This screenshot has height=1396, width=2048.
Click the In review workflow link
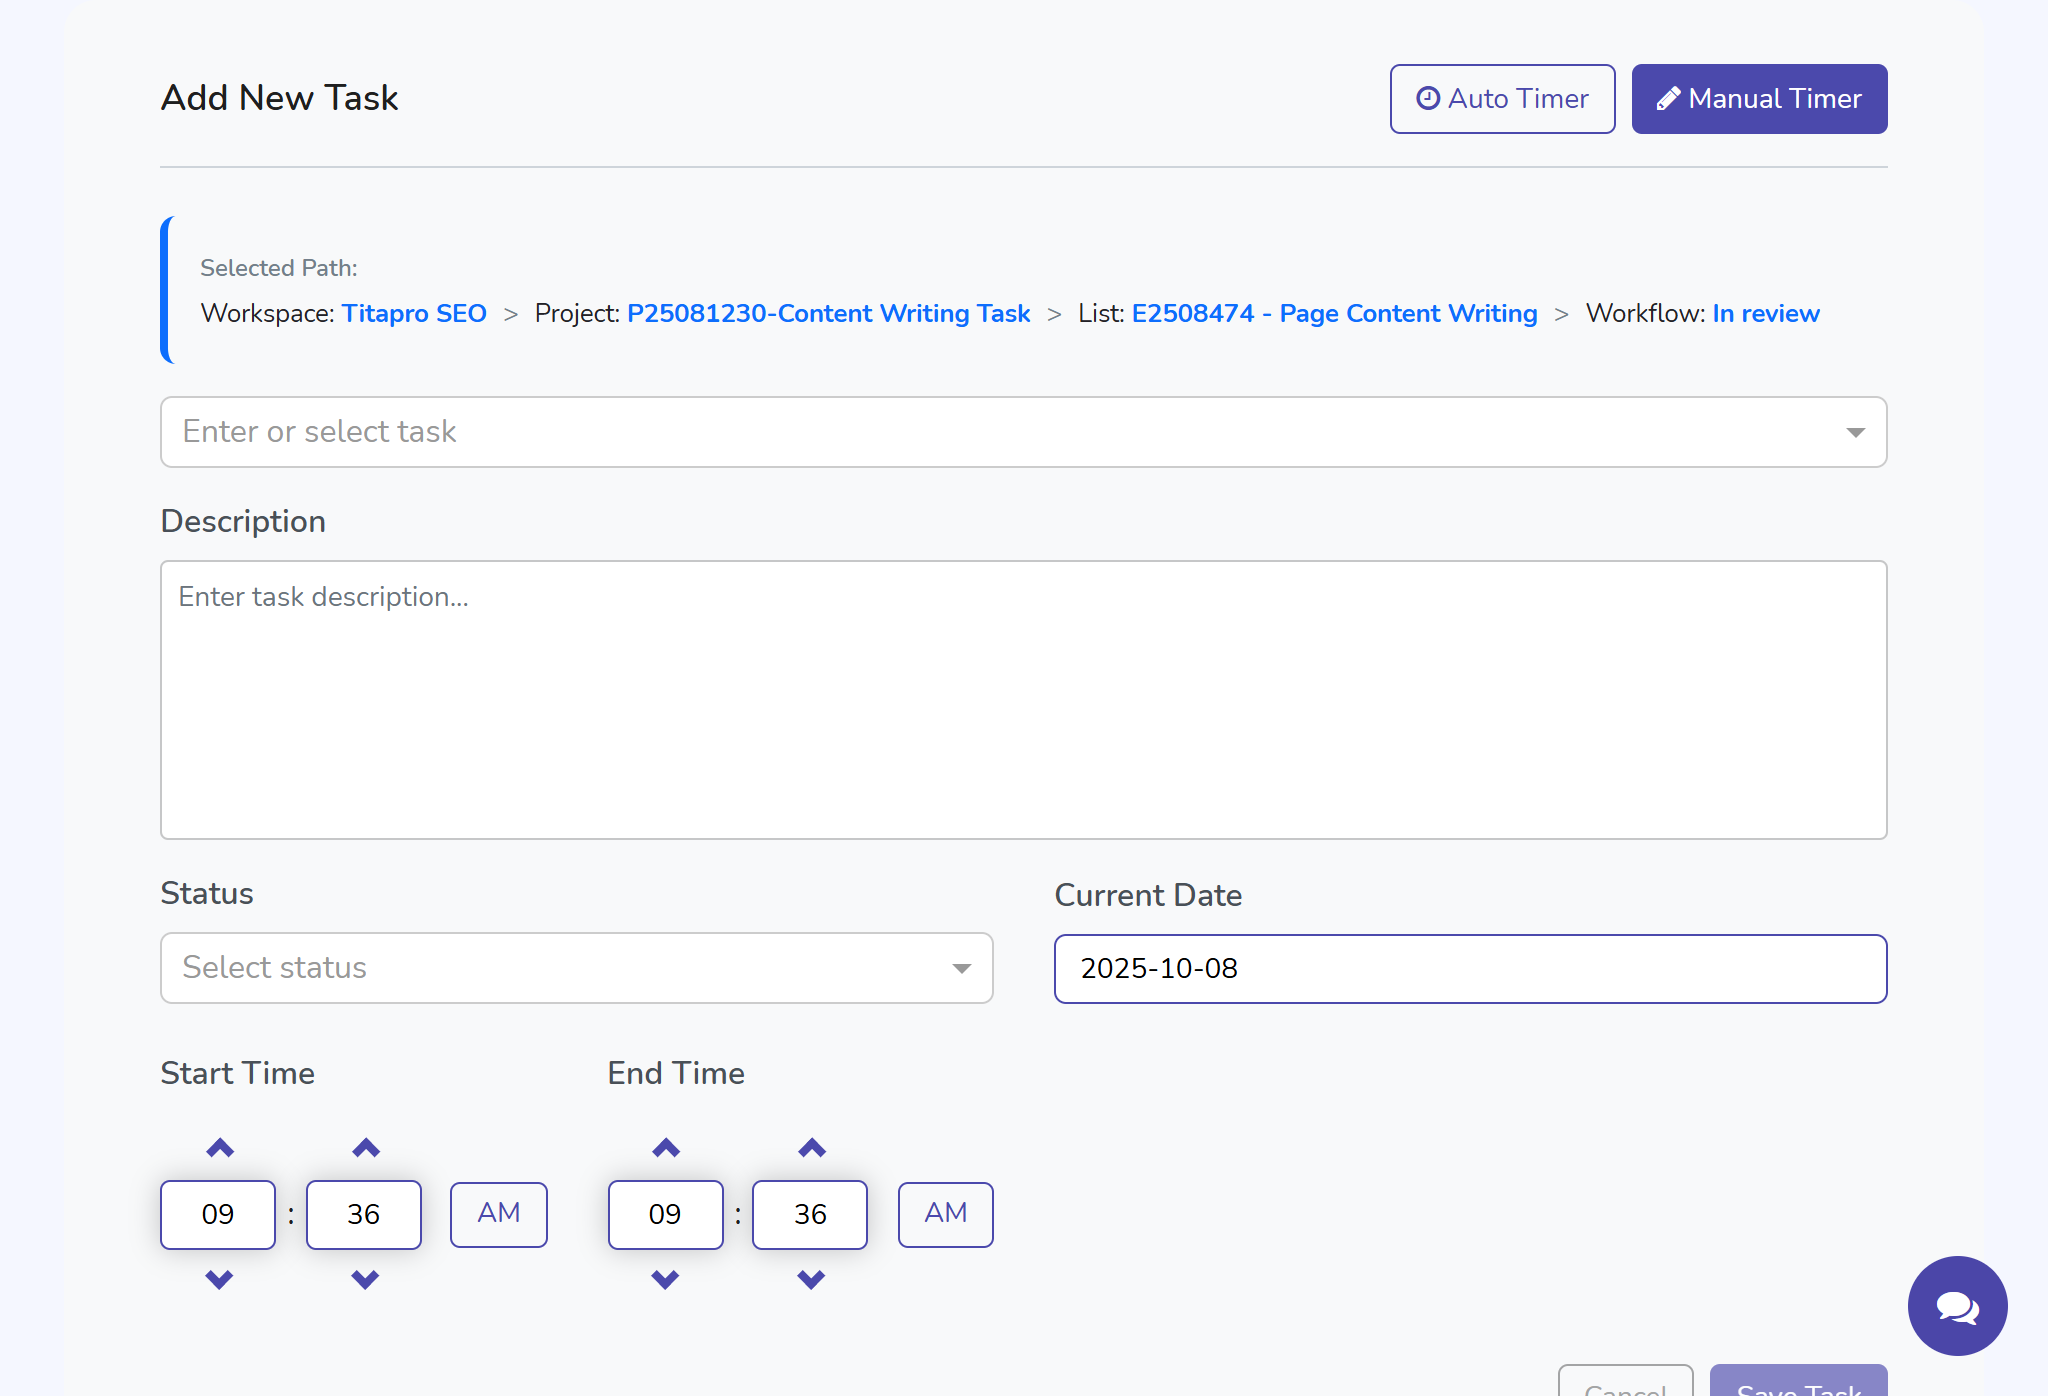[x=1765, y=313]
